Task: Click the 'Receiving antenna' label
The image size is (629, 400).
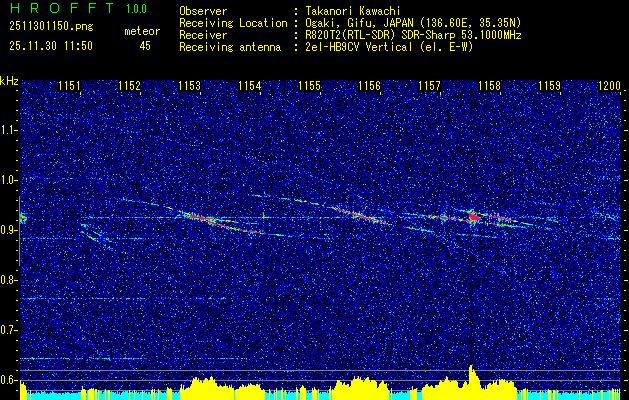Action: coord(230,47)
